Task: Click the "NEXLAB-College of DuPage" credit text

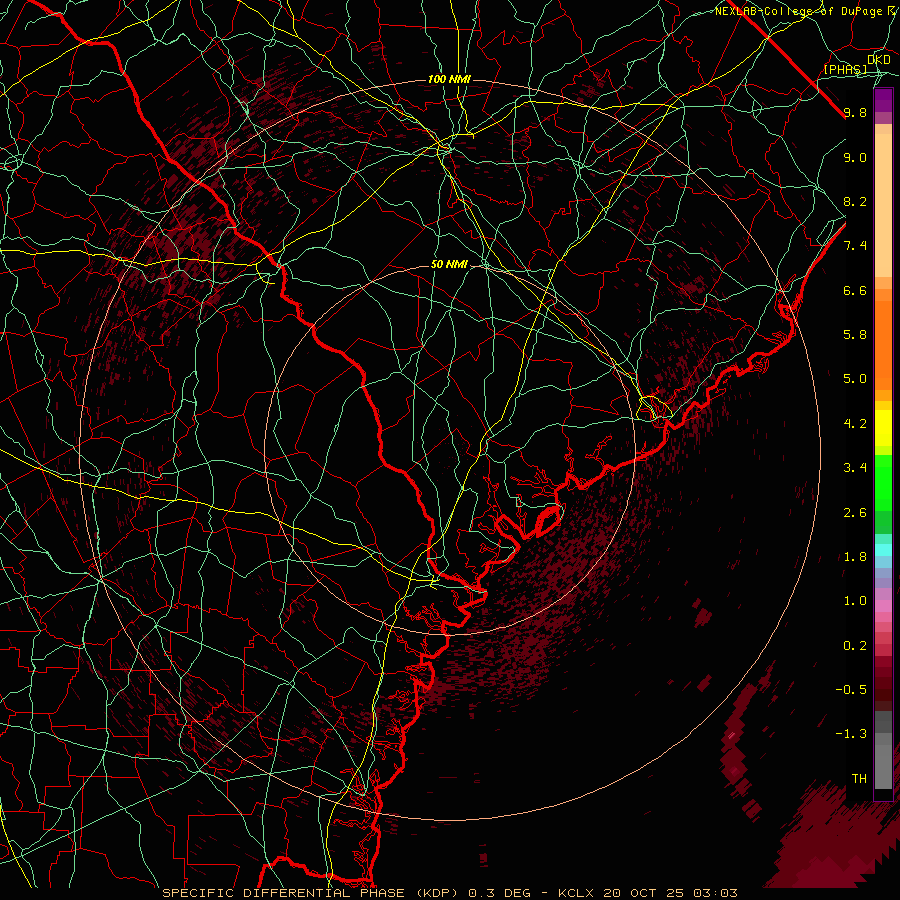Action: click(800, 11)
